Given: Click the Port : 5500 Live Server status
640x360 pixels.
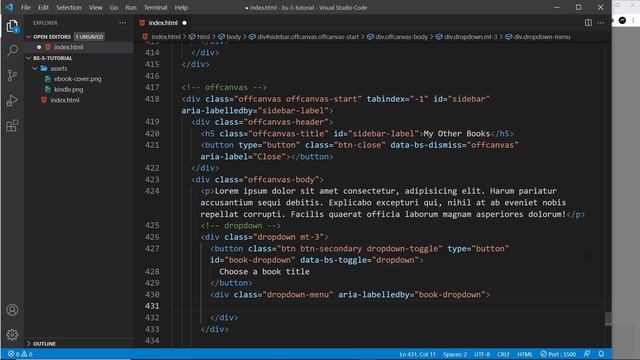Looking at the screenshot, I should 558,354.
